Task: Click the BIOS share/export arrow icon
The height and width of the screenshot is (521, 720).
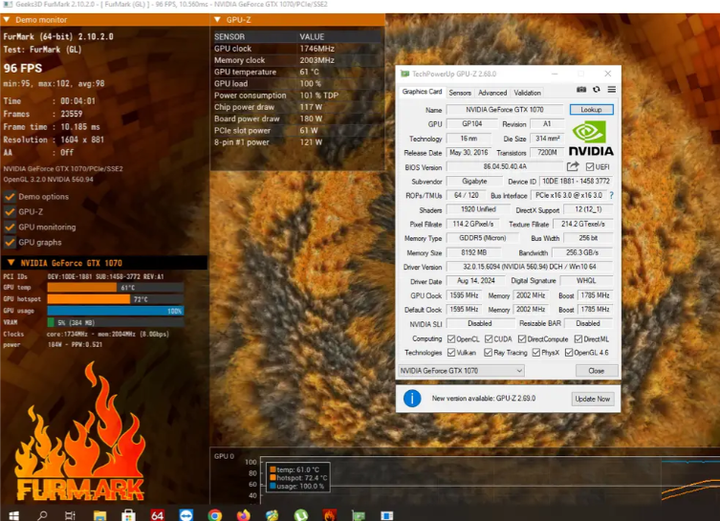Action: click(573, 167)
